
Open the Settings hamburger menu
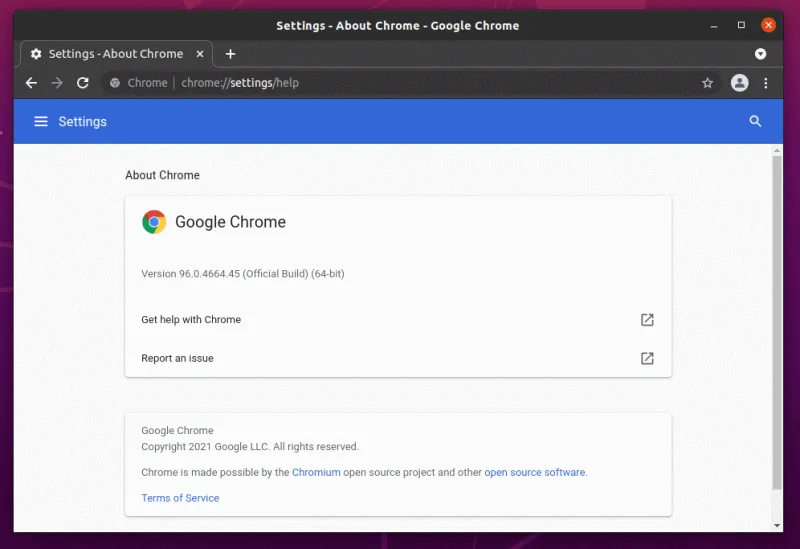click(x=41, y=121)
